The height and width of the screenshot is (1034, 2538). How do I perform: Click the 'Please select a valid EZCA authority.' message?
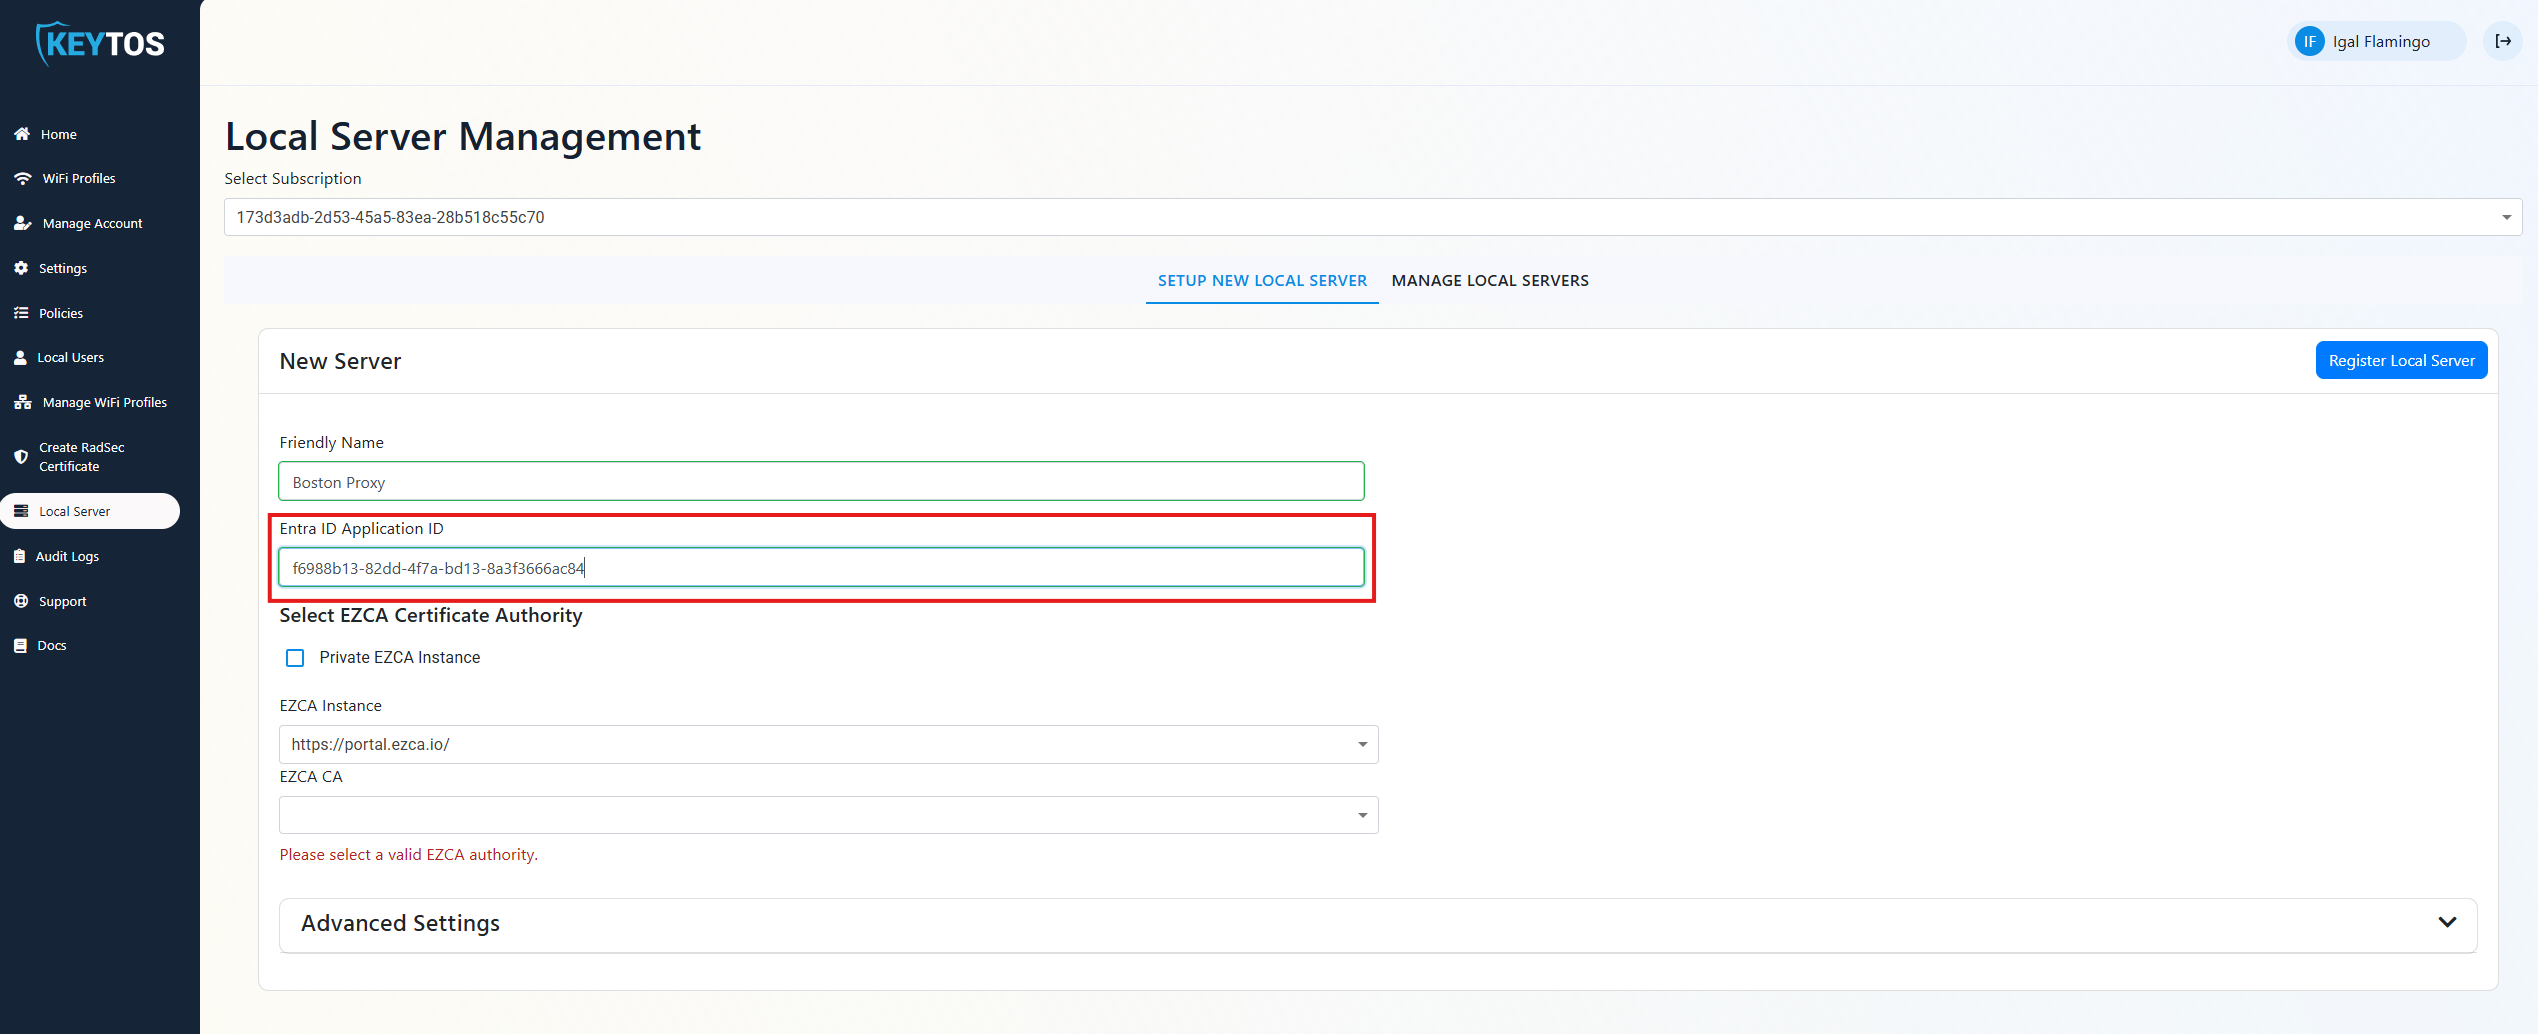tap(408, 855)
